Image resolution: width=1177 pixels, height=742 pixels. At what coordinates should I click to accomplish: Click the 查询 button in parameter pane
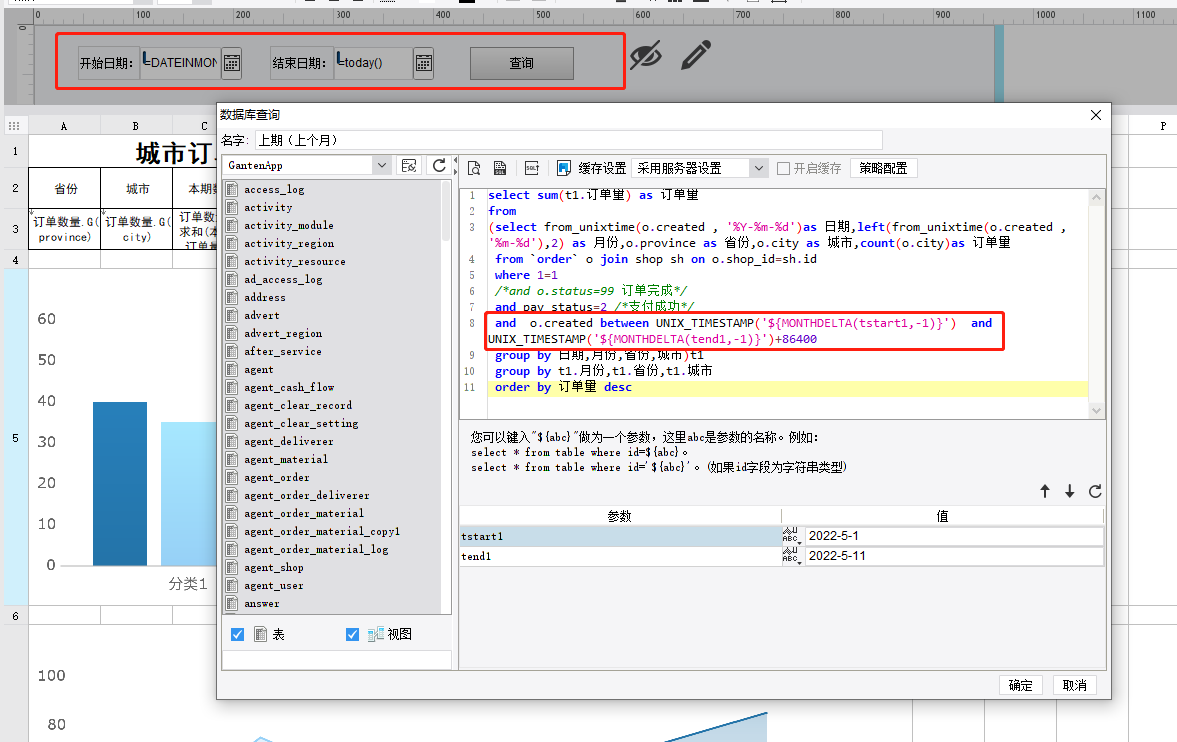click(522, 63)
